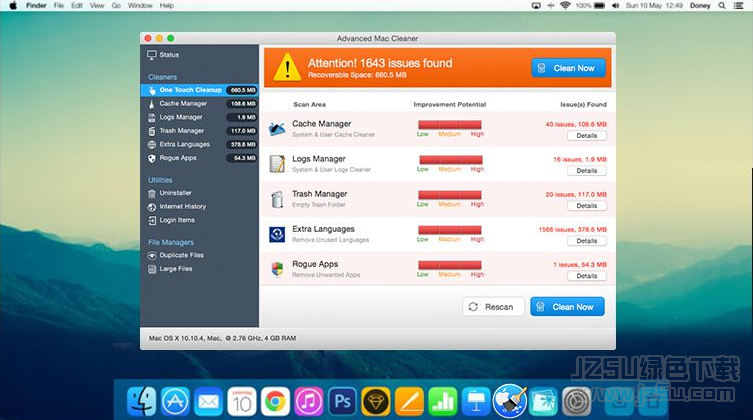Click '1566 issues, 378.6 MB' text
Viewport: 753px width, 420px height.
[572, 229]
